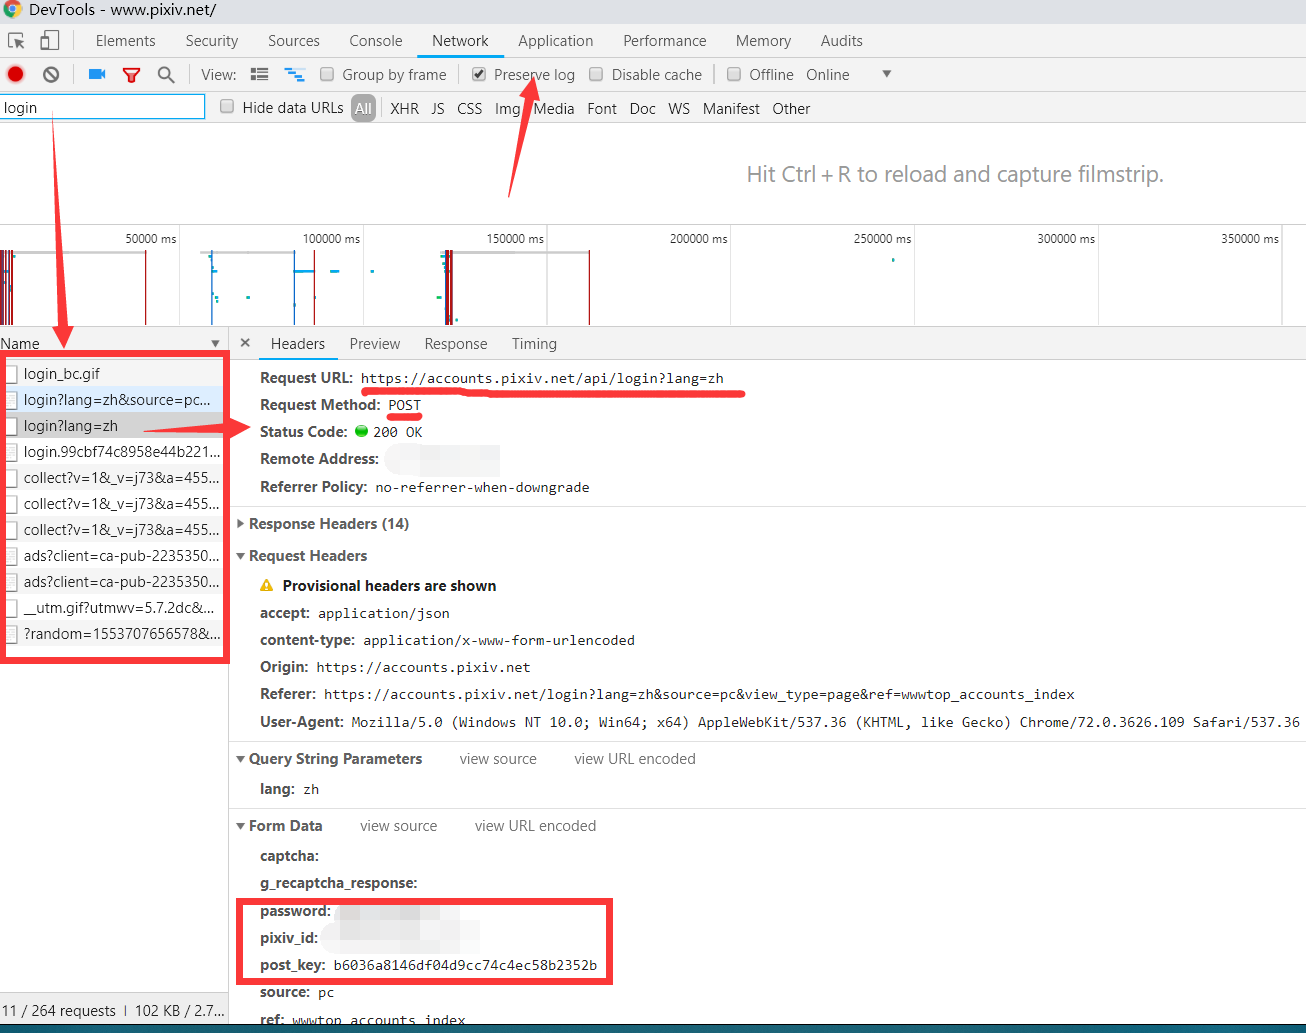This screenshot has width=1306, height=1033.
Task: Click the post_key value text
Action: 465,965
